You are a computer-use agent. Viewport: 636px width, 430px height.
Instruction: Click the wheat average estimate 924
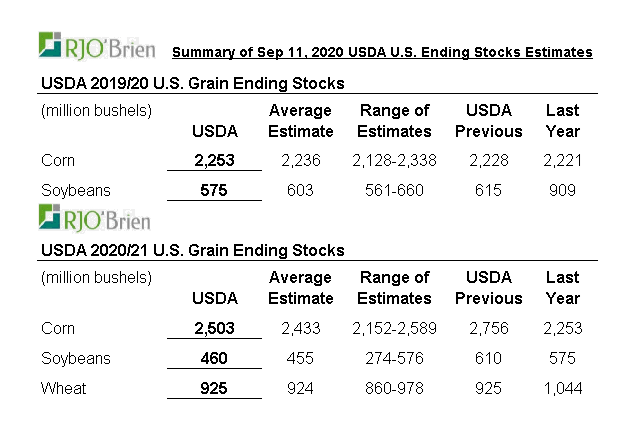tap(300, 388)
